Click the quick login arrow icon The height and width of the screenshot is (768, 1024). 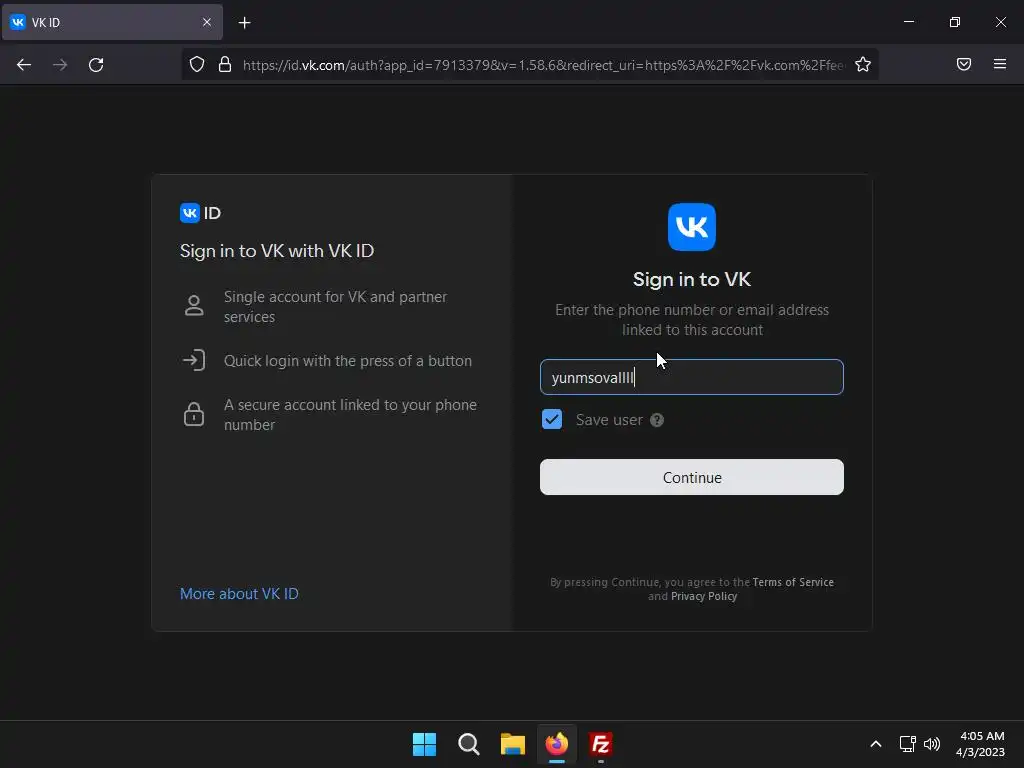click(194, 360)
